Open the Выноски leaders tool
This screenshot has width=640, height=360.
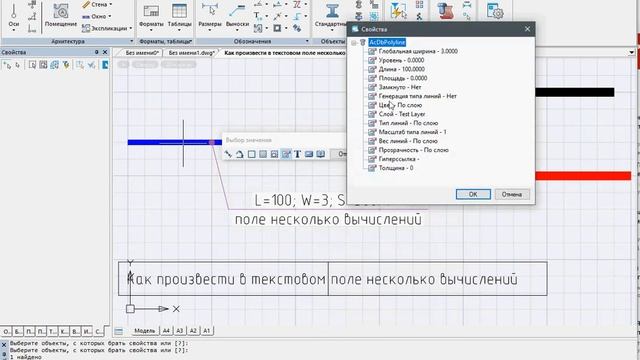coord(237,16)
